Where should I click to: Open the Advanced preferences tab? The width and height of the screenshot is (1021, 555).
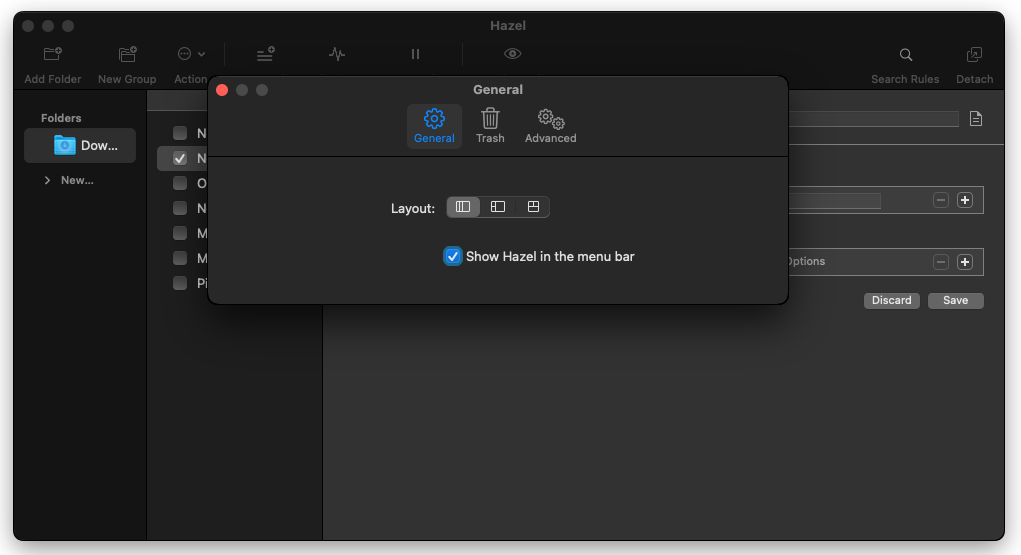tap(550, 126)
